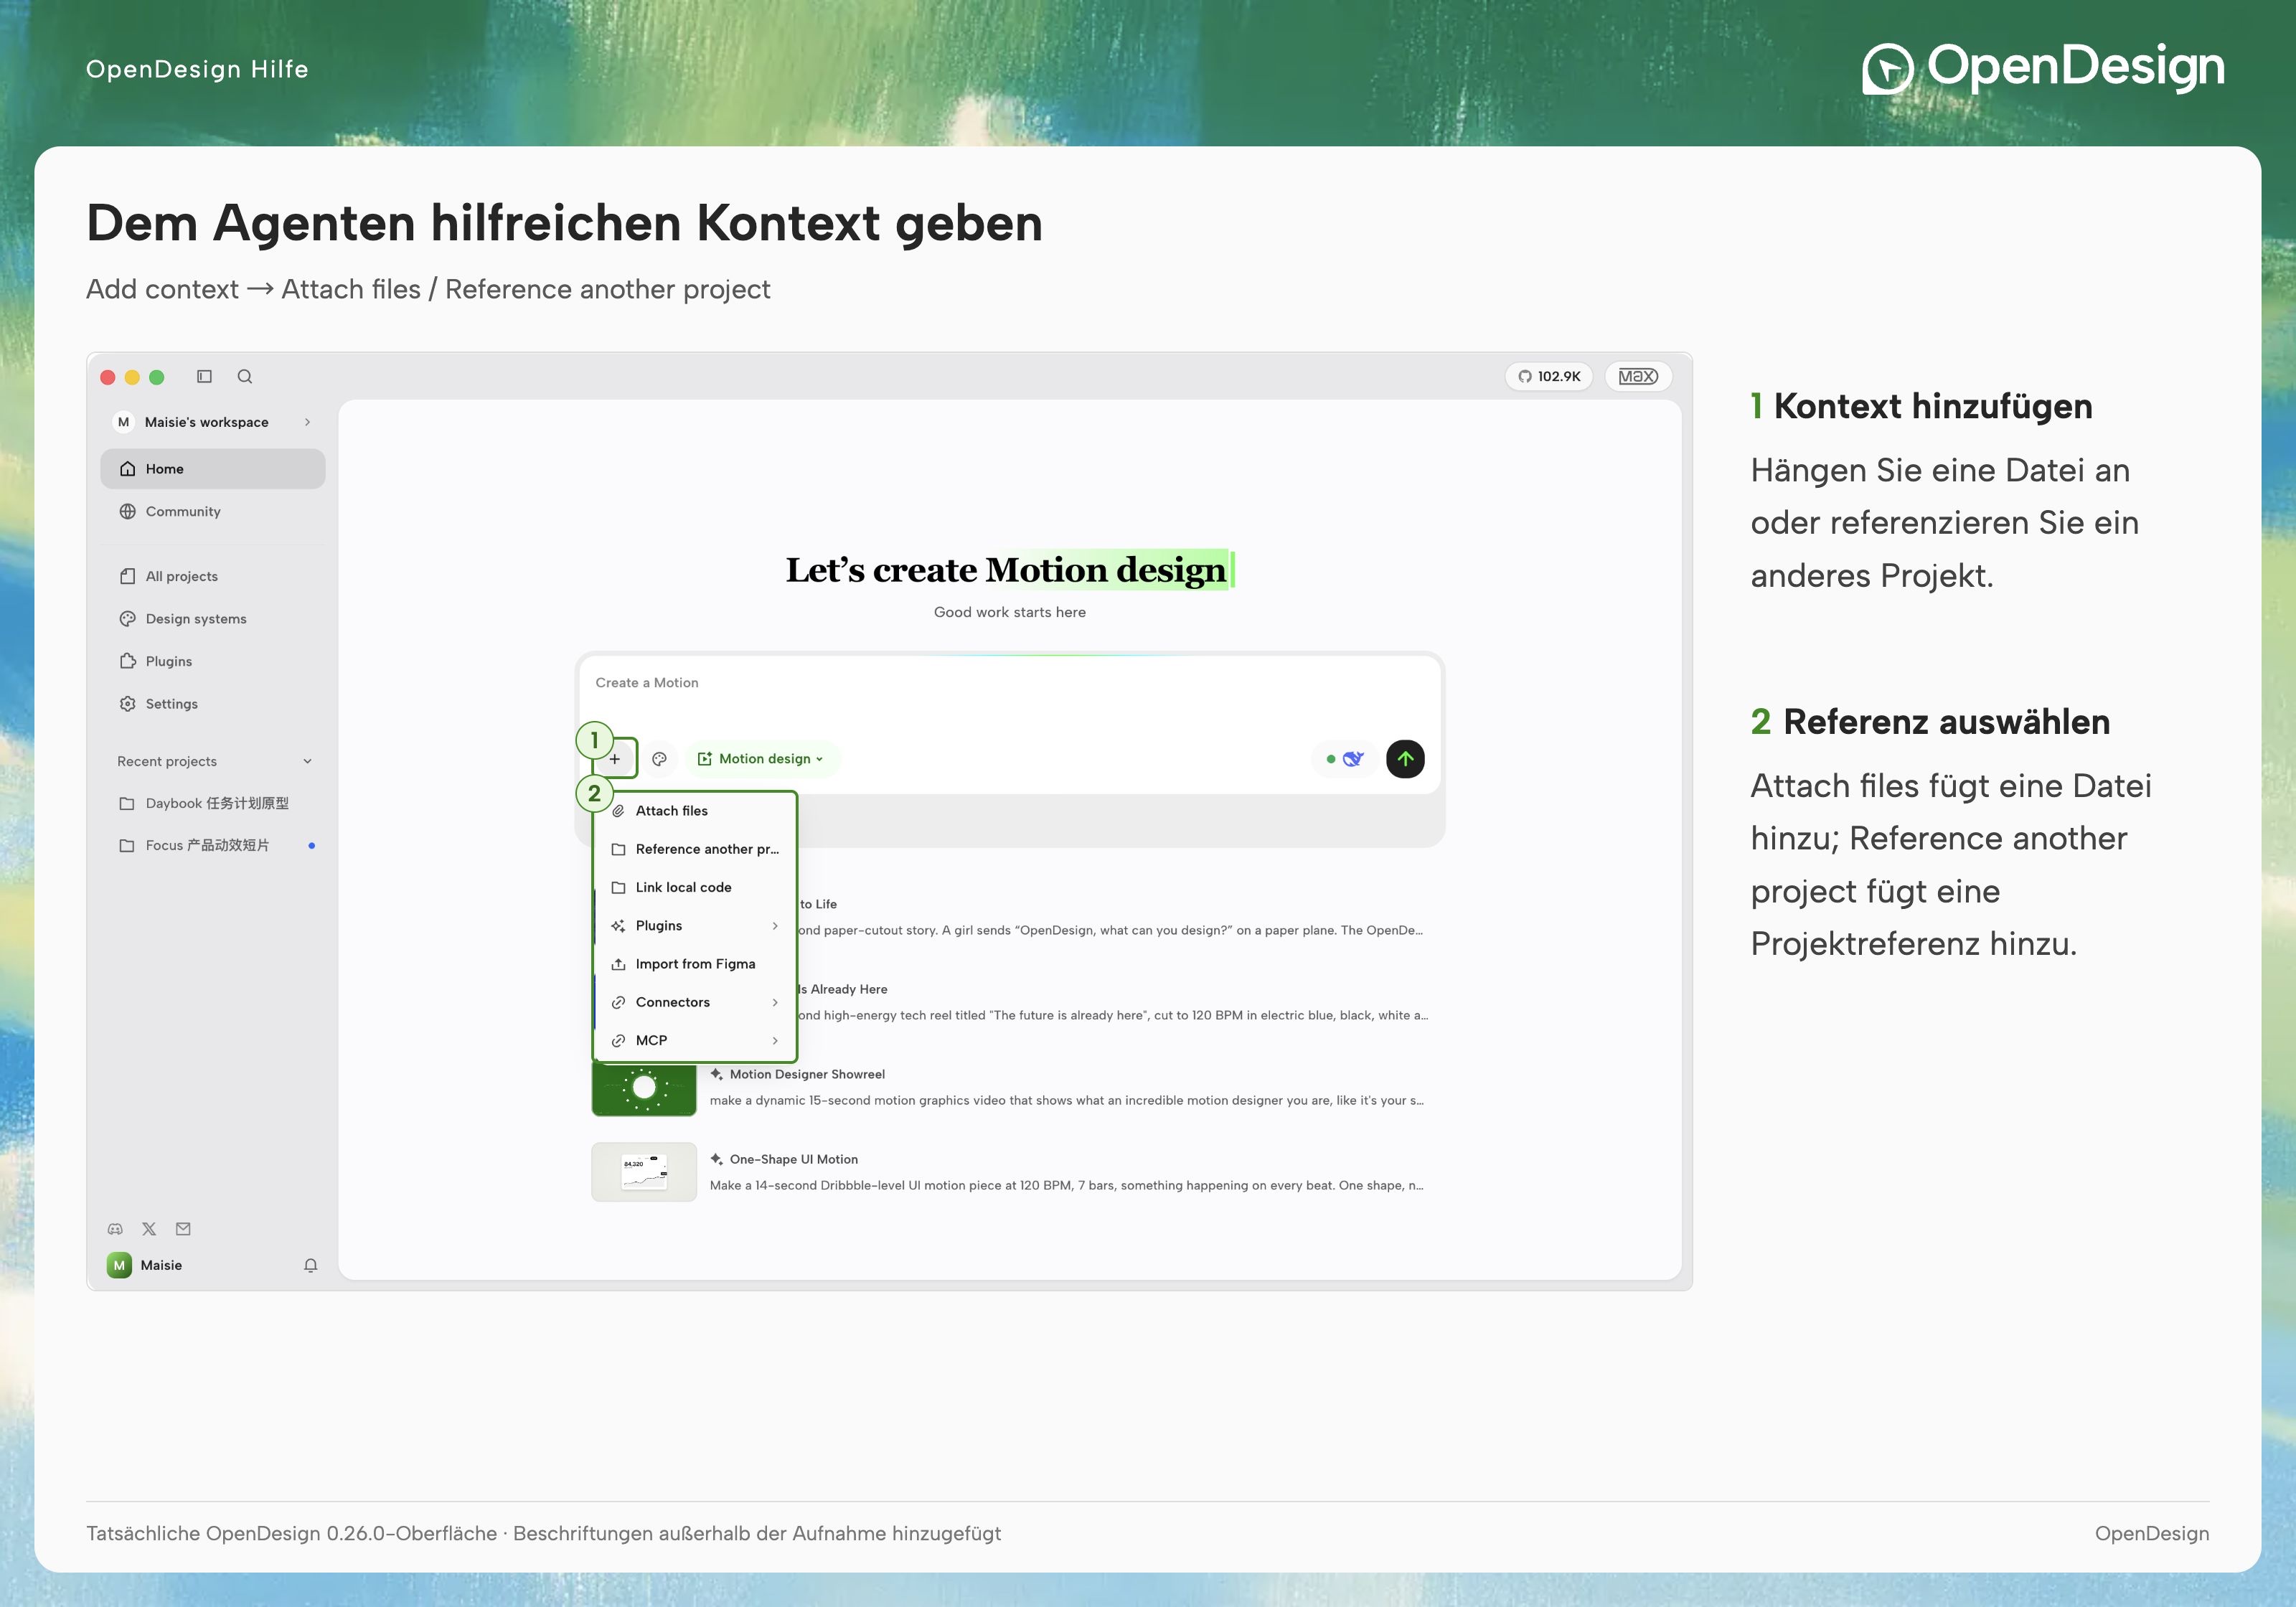The width and height of the screenshot is (2296, 1607).
Task: Open the mail icon link
Action: (183, 1229)
